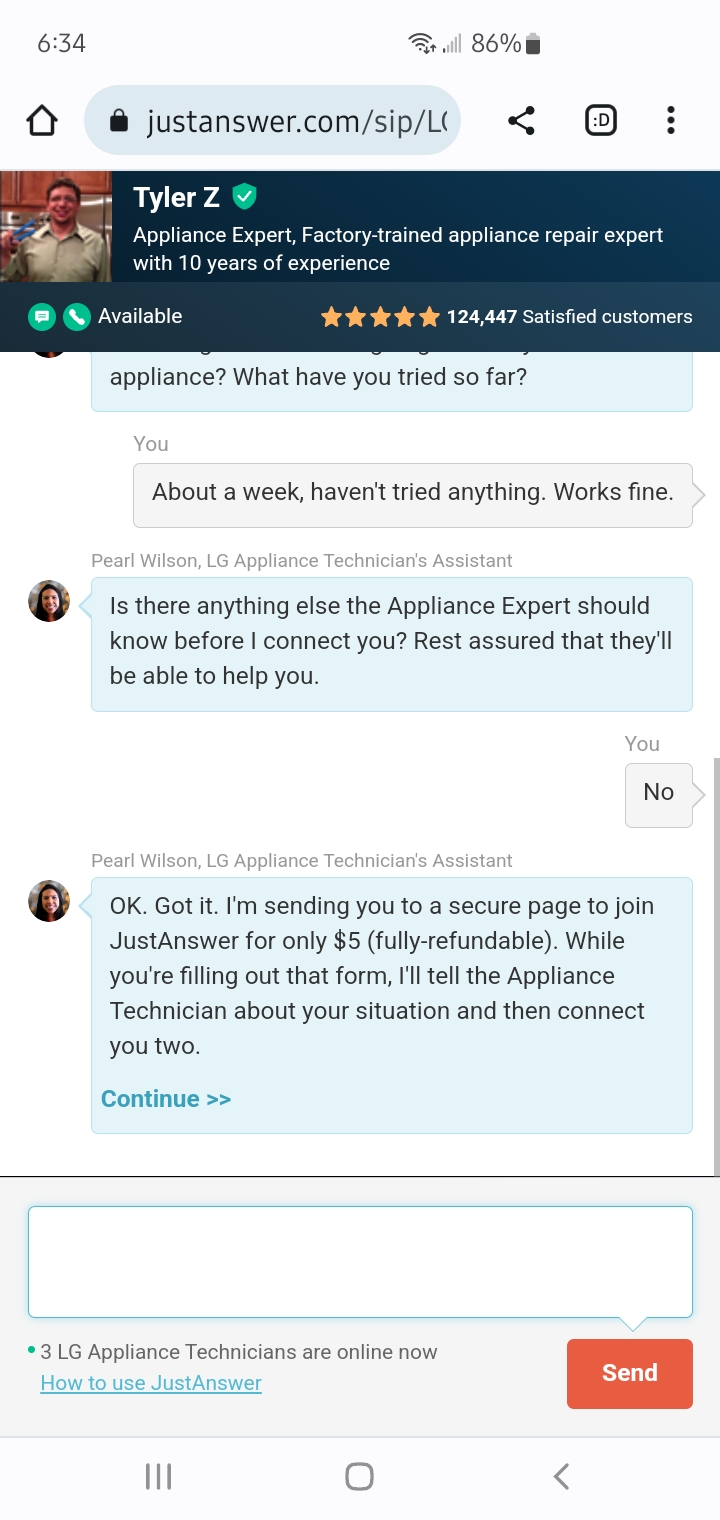Click the padlock icon in the address bar
720x1520 pixels.
[x=119, y=120]
